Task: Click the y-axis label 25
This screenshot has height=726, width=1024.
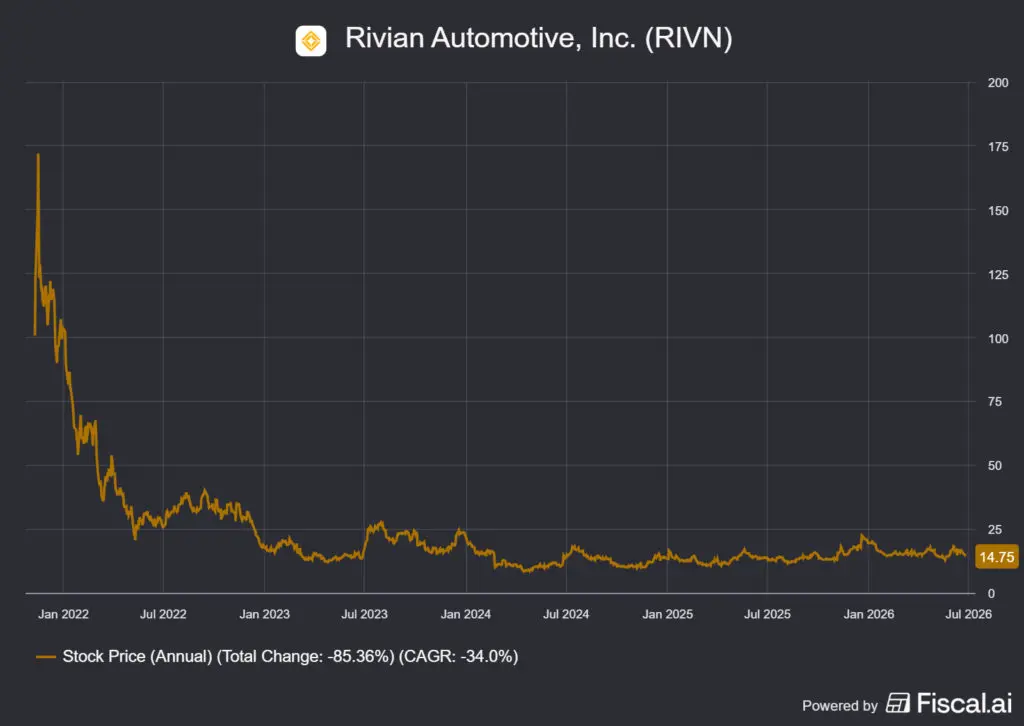Action: click(995, 529)
